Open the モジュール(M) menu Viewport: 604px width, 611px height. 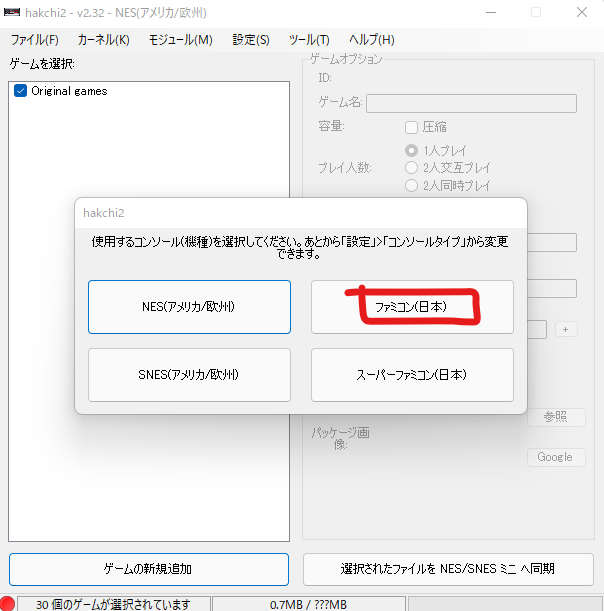(180, 40)
